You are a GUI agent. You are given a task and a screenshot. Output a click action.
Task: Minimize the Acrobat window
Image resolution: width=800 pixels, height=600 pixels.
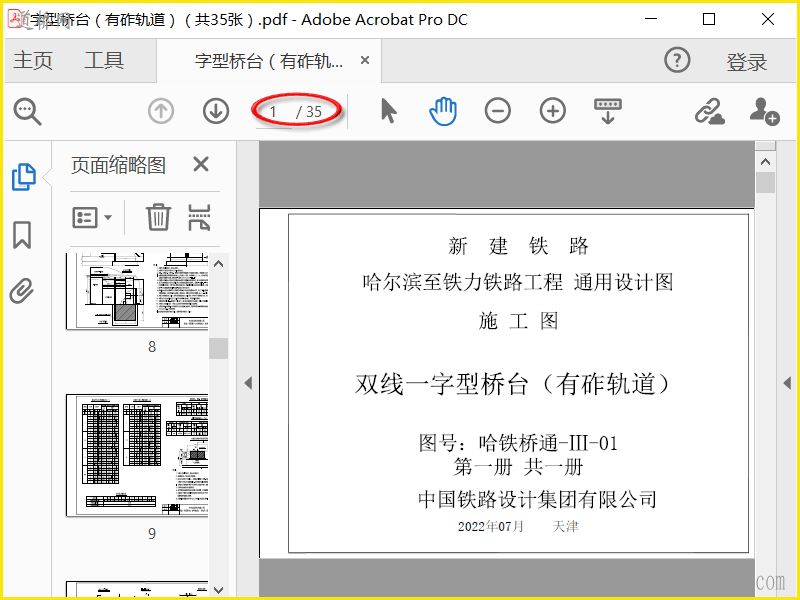(651, 19)
